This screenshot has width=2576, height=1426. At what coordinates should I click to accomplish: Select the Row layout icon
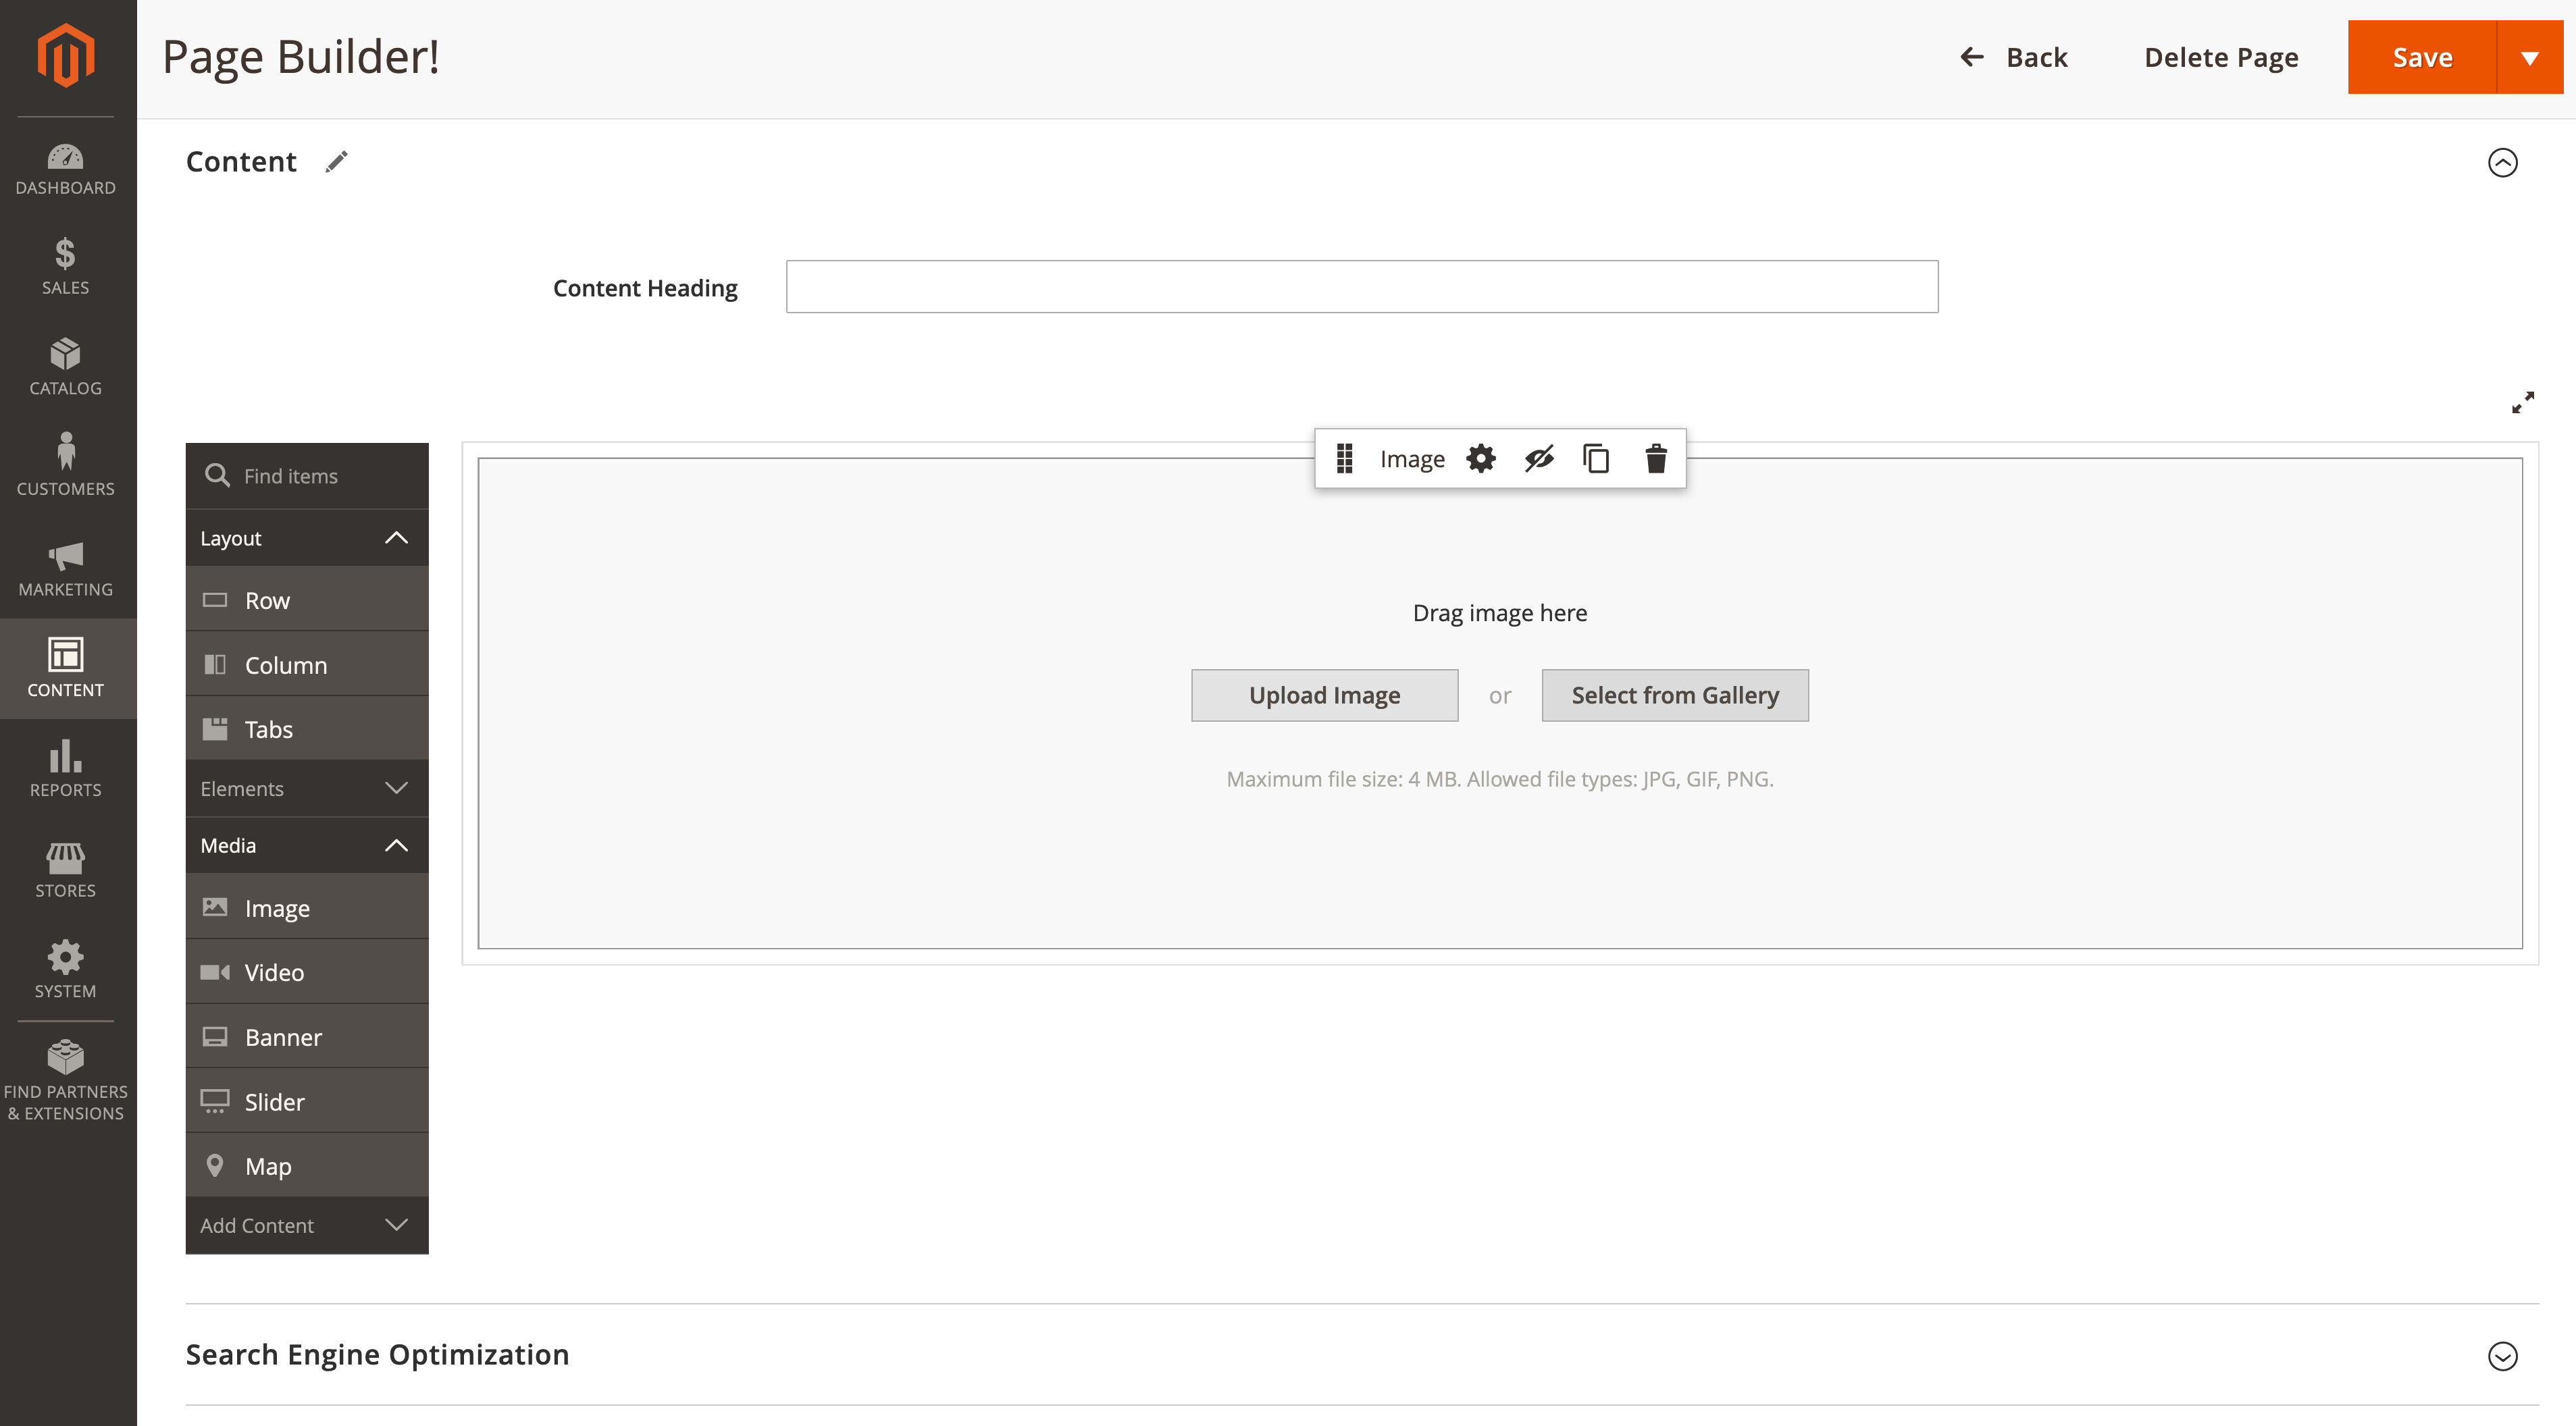(215, 600)
